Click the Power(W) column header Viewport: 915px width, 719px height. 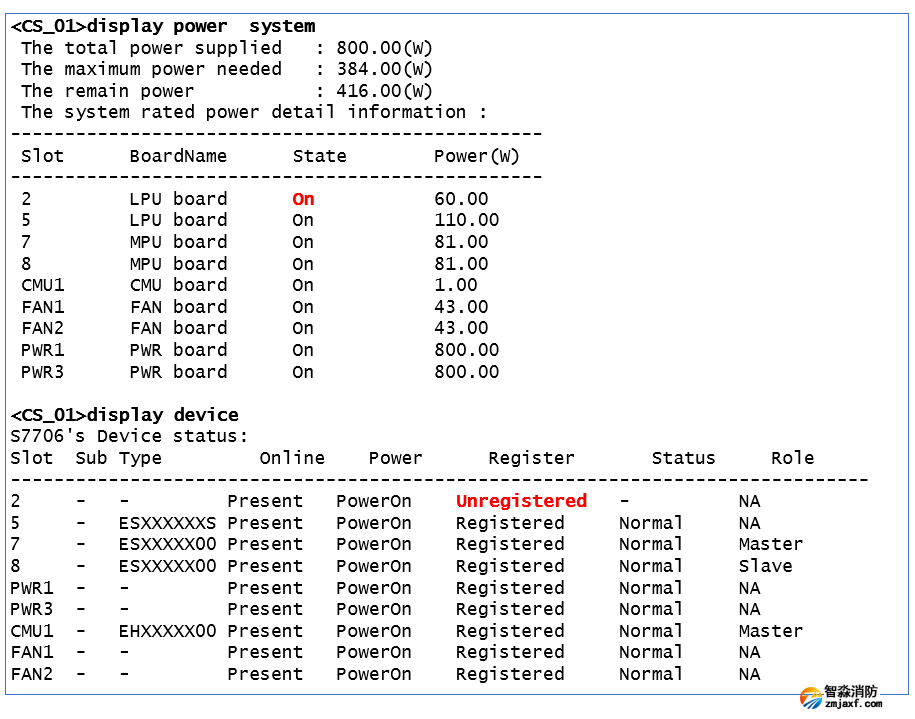(477, 156)
